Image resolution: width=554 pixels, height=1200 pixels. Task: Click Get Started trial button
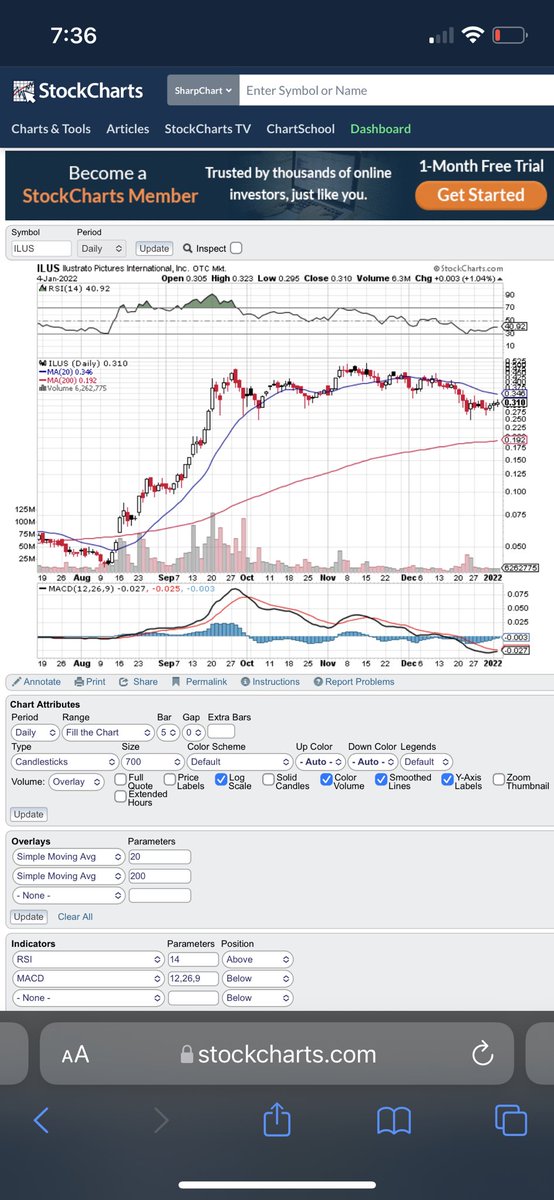tap(481, 195)
